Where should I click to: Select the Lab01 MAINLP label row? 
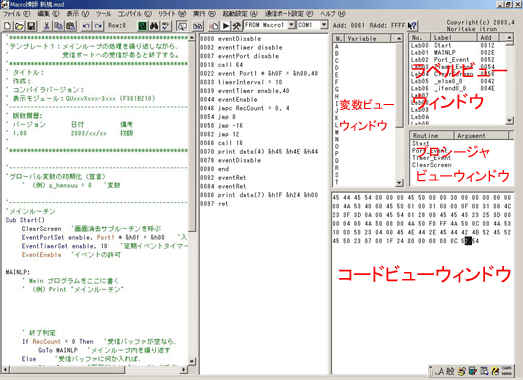[x=457, y=52]
